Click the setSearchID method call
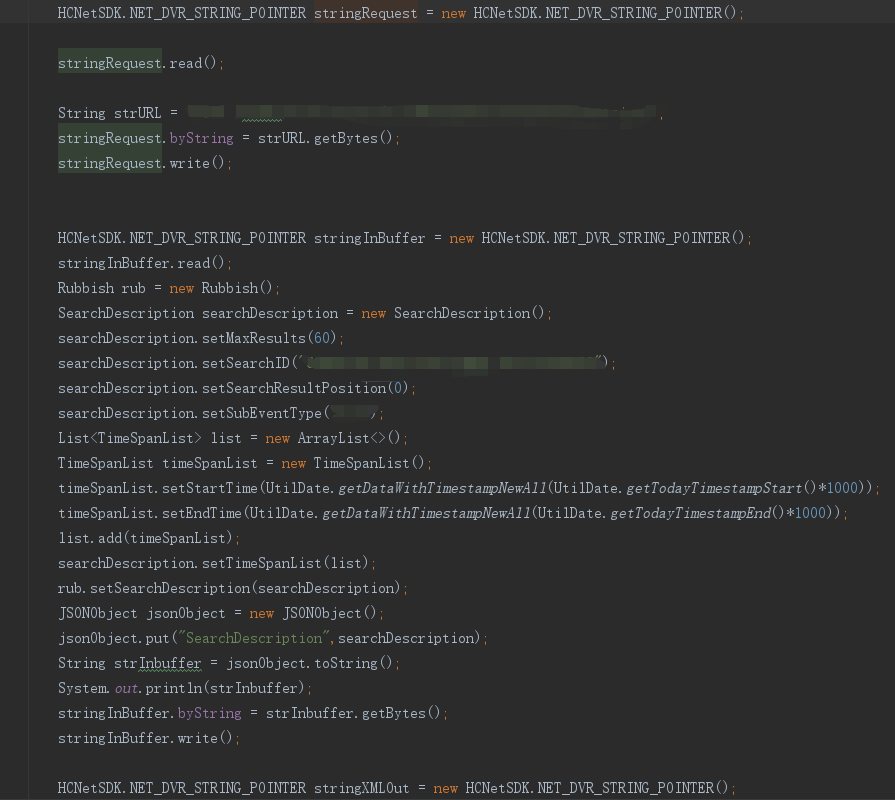This screenshot has height=800, width=895. coord(405,363)
